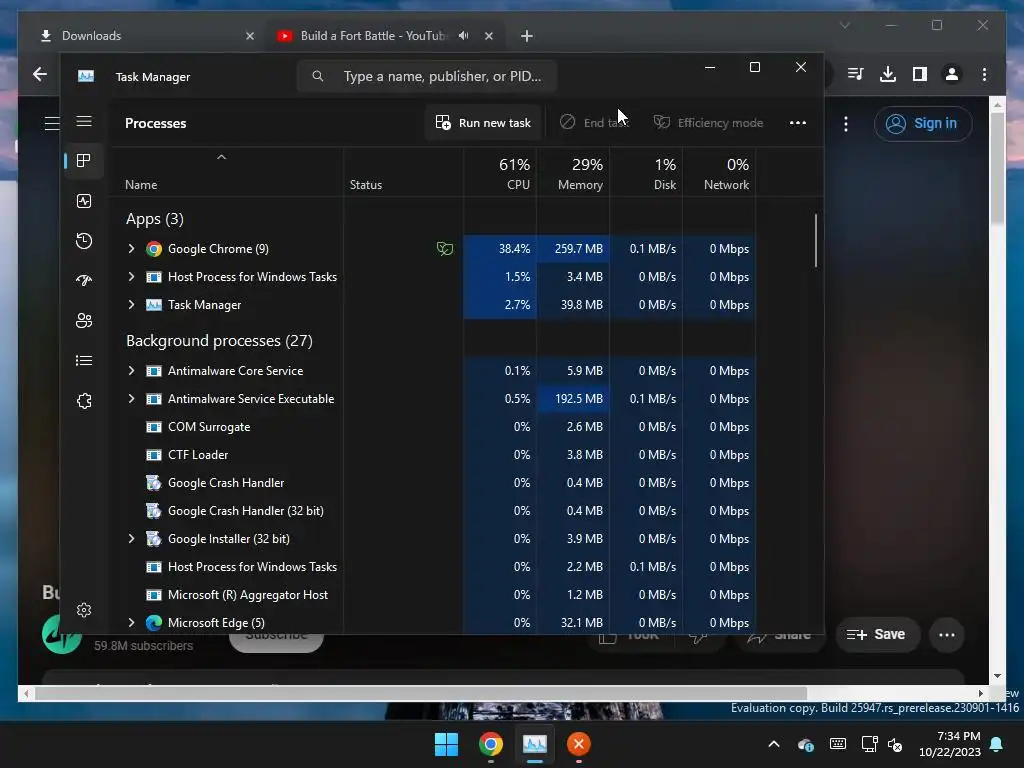Open the Details page icon
This screenshot has width=1024, height=768.
pyautogui.click(x=84, y=360)
